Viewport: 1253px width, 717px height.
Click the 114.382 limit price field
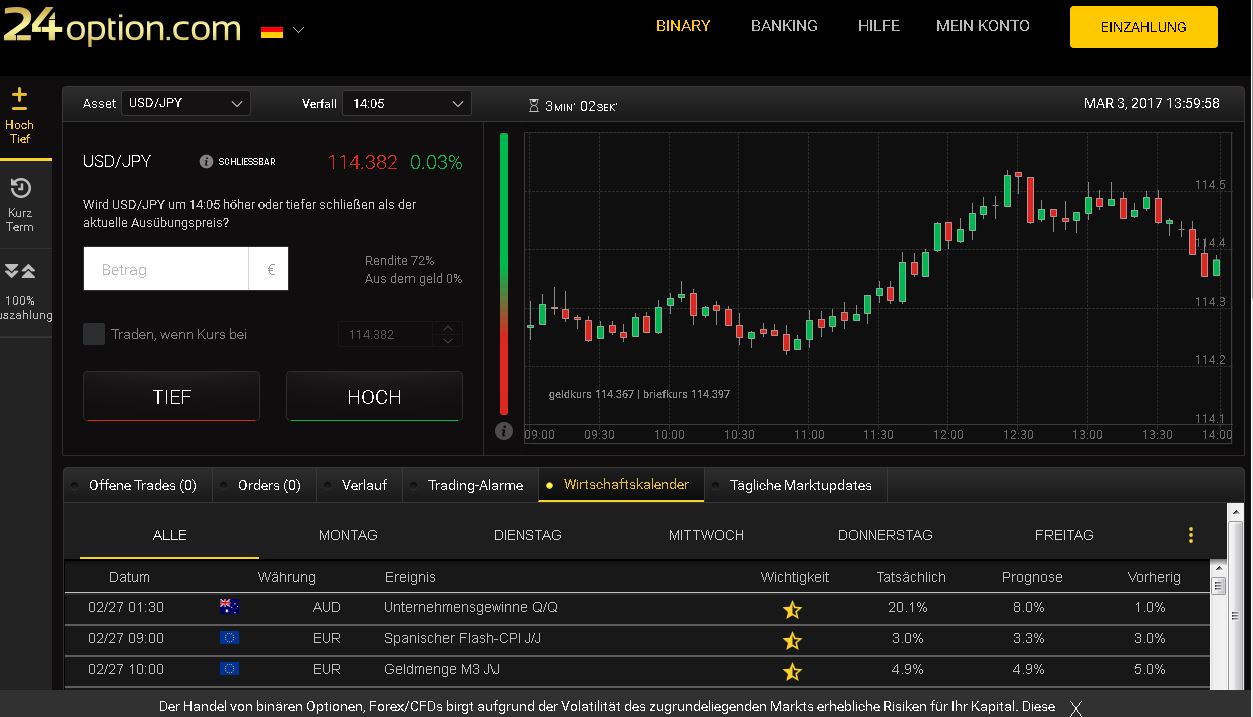tap(386, 334)
